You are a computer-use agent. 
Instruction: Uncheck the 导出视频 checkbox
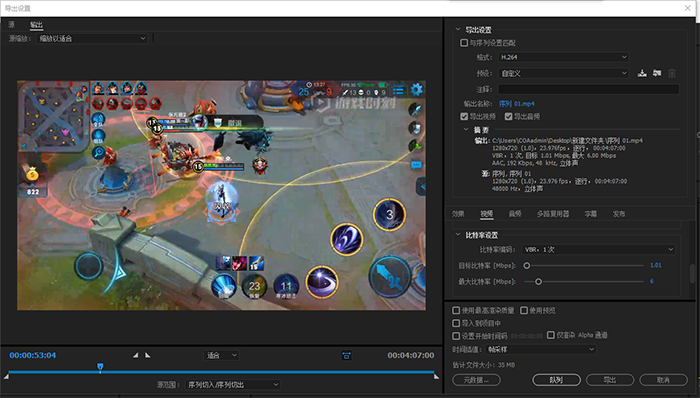(x=464, y=116)
